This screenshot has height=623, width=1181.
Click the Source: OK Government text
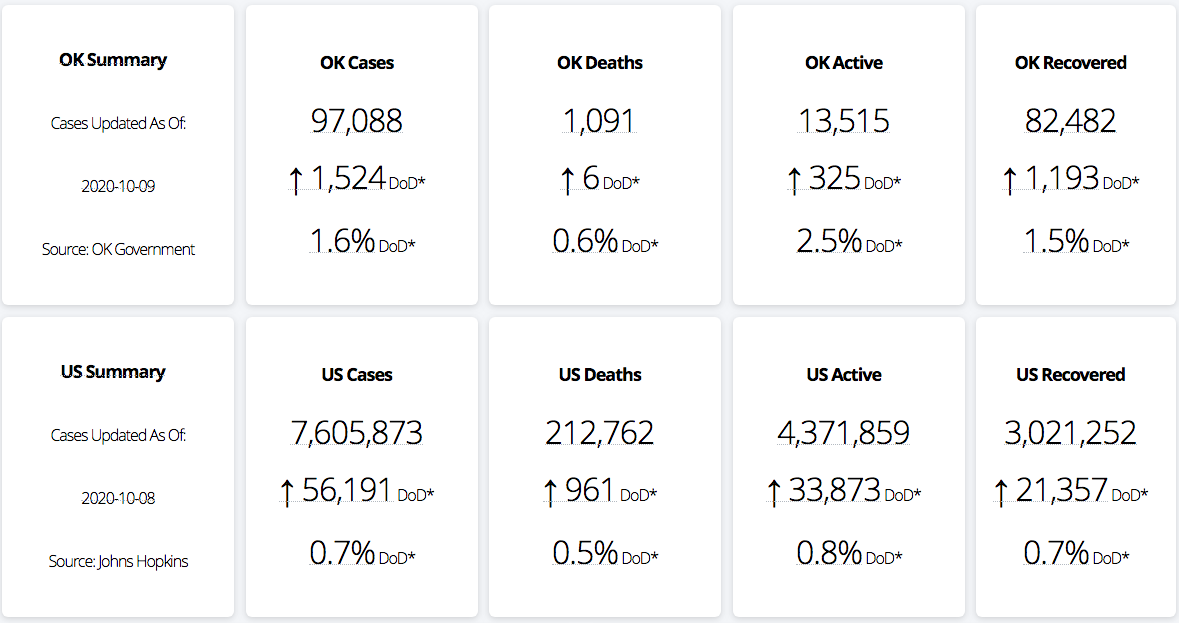click(118, 249)
